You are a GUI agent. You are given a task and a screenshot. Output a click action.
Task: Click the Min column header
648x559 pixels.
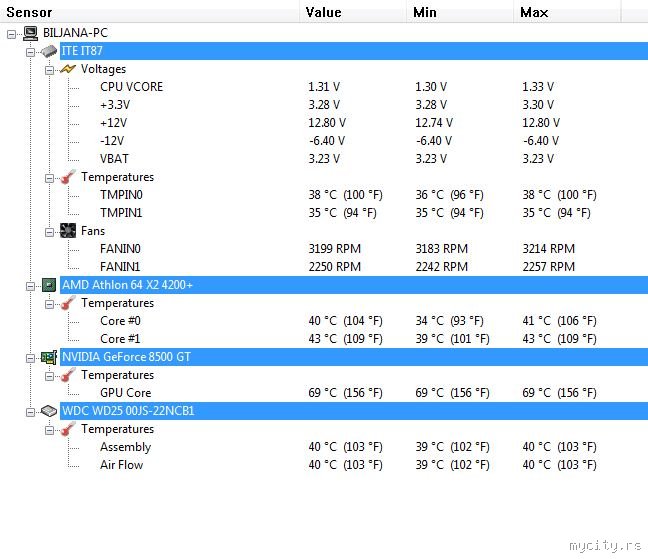coord(460,12)
